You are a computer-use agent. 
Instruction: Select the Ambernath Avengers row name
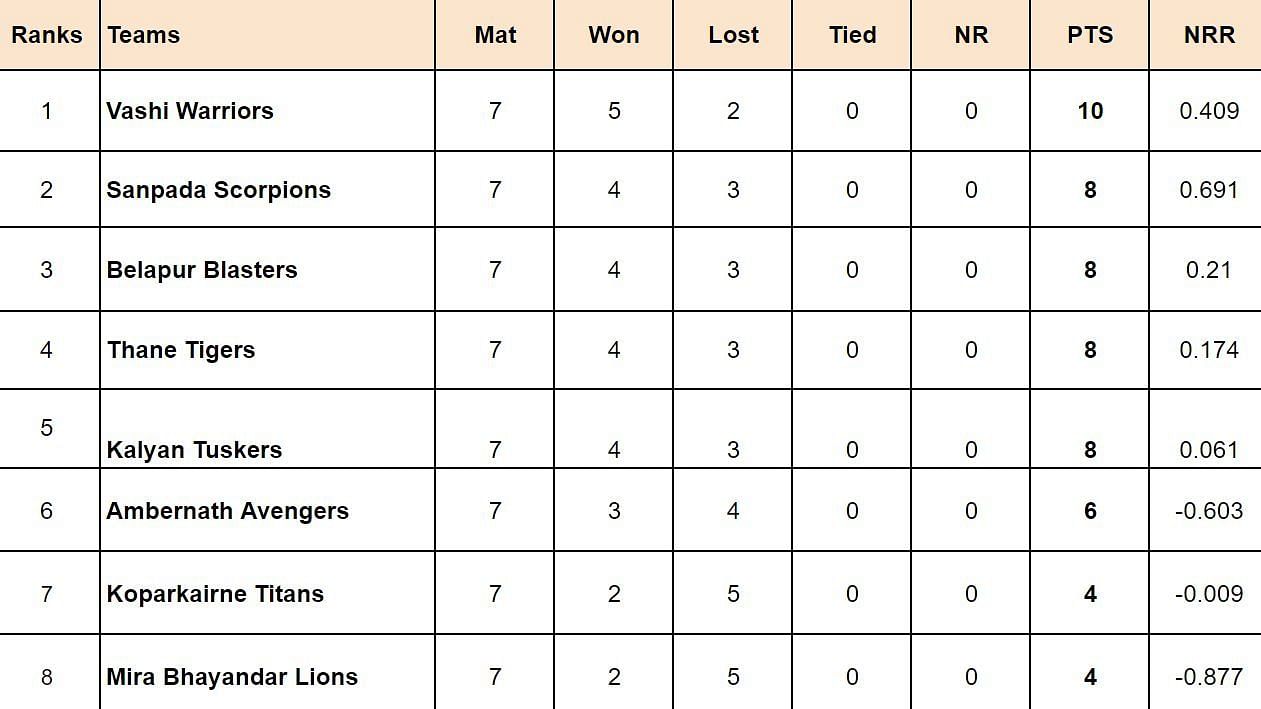(x=228, y=511)
